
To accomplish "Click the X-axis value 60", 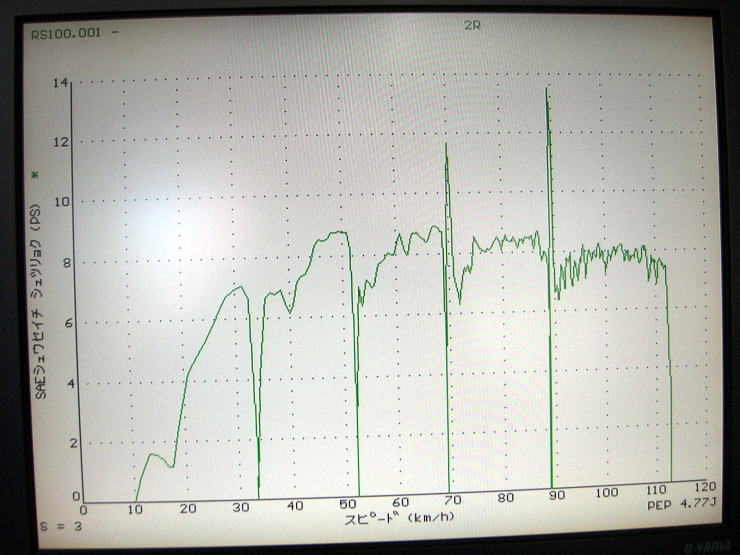I will (x=401, y=502).
